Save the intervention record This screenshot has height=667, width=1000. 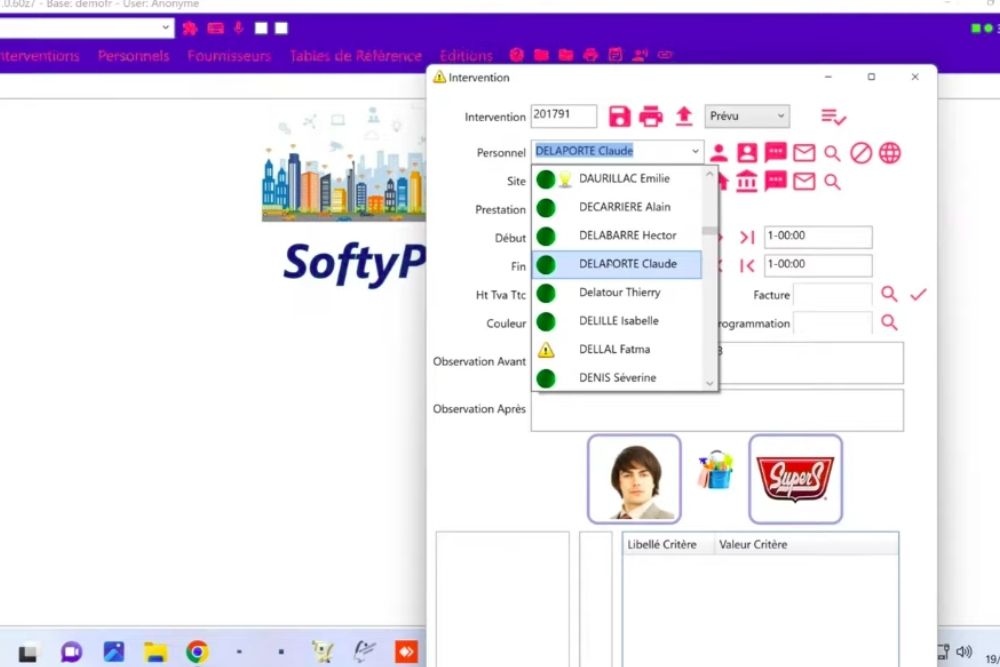click(x=619, y=116)
